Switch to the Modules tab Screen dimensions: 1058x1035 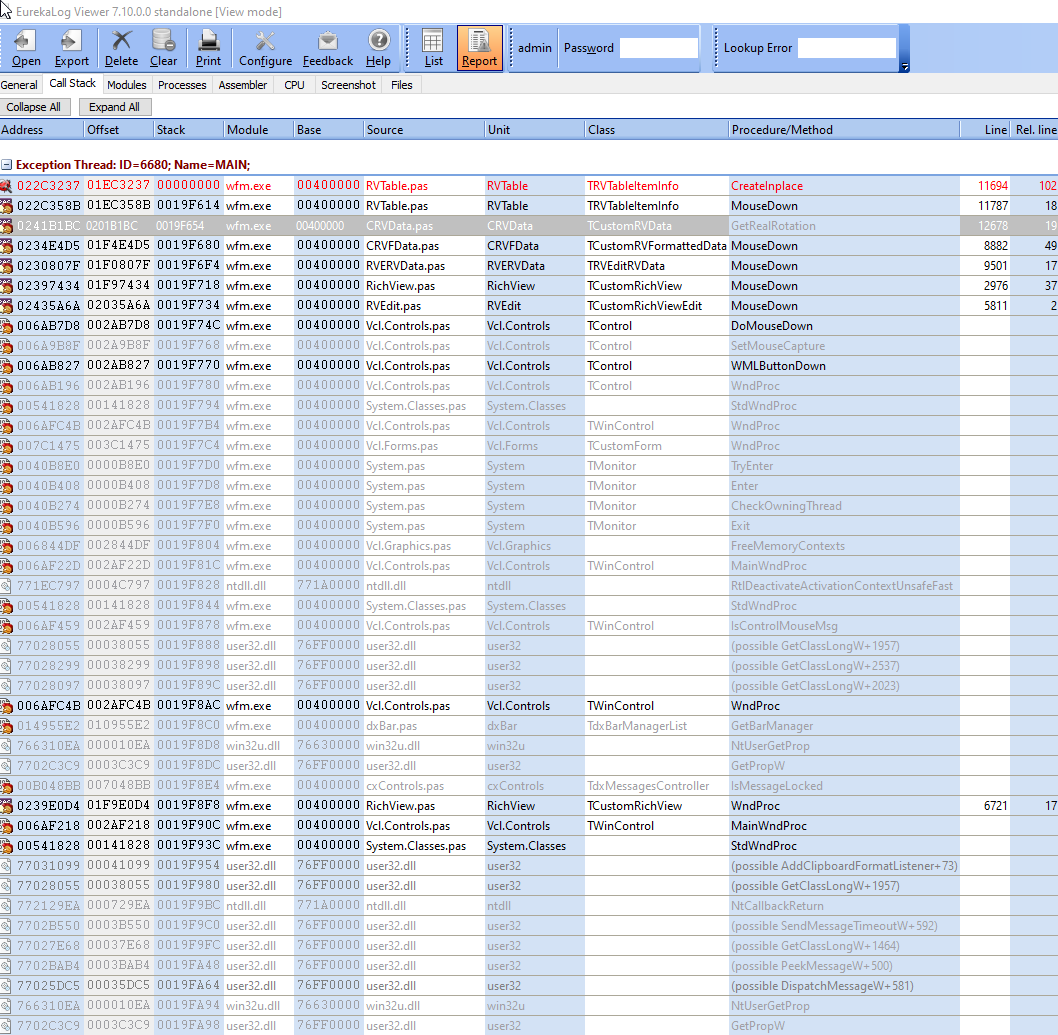[126, 85]
